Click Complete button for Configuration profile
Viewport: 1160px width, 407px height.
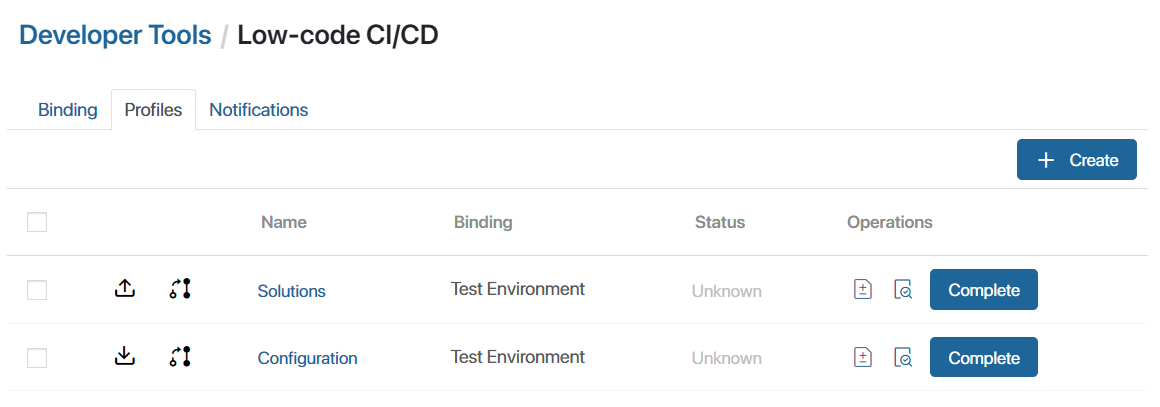point(984,357)
